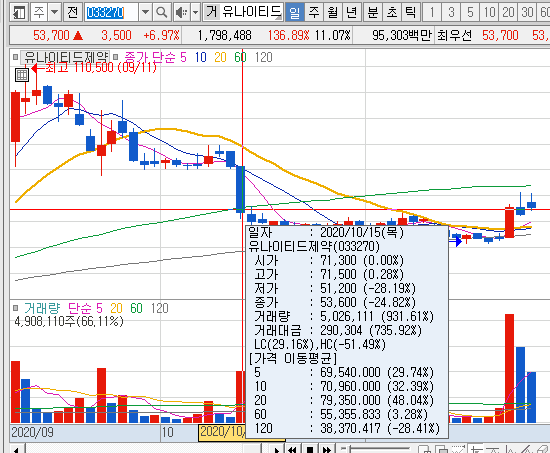
Task: Switch to 초 second chart
Action: coord(391,13)
